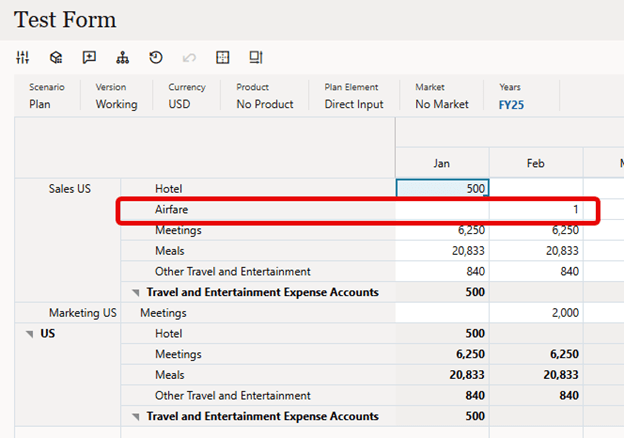The height and width of the screenshot is (438, 624).
Task: Collapse the US row group
Action: pos(29,334)
